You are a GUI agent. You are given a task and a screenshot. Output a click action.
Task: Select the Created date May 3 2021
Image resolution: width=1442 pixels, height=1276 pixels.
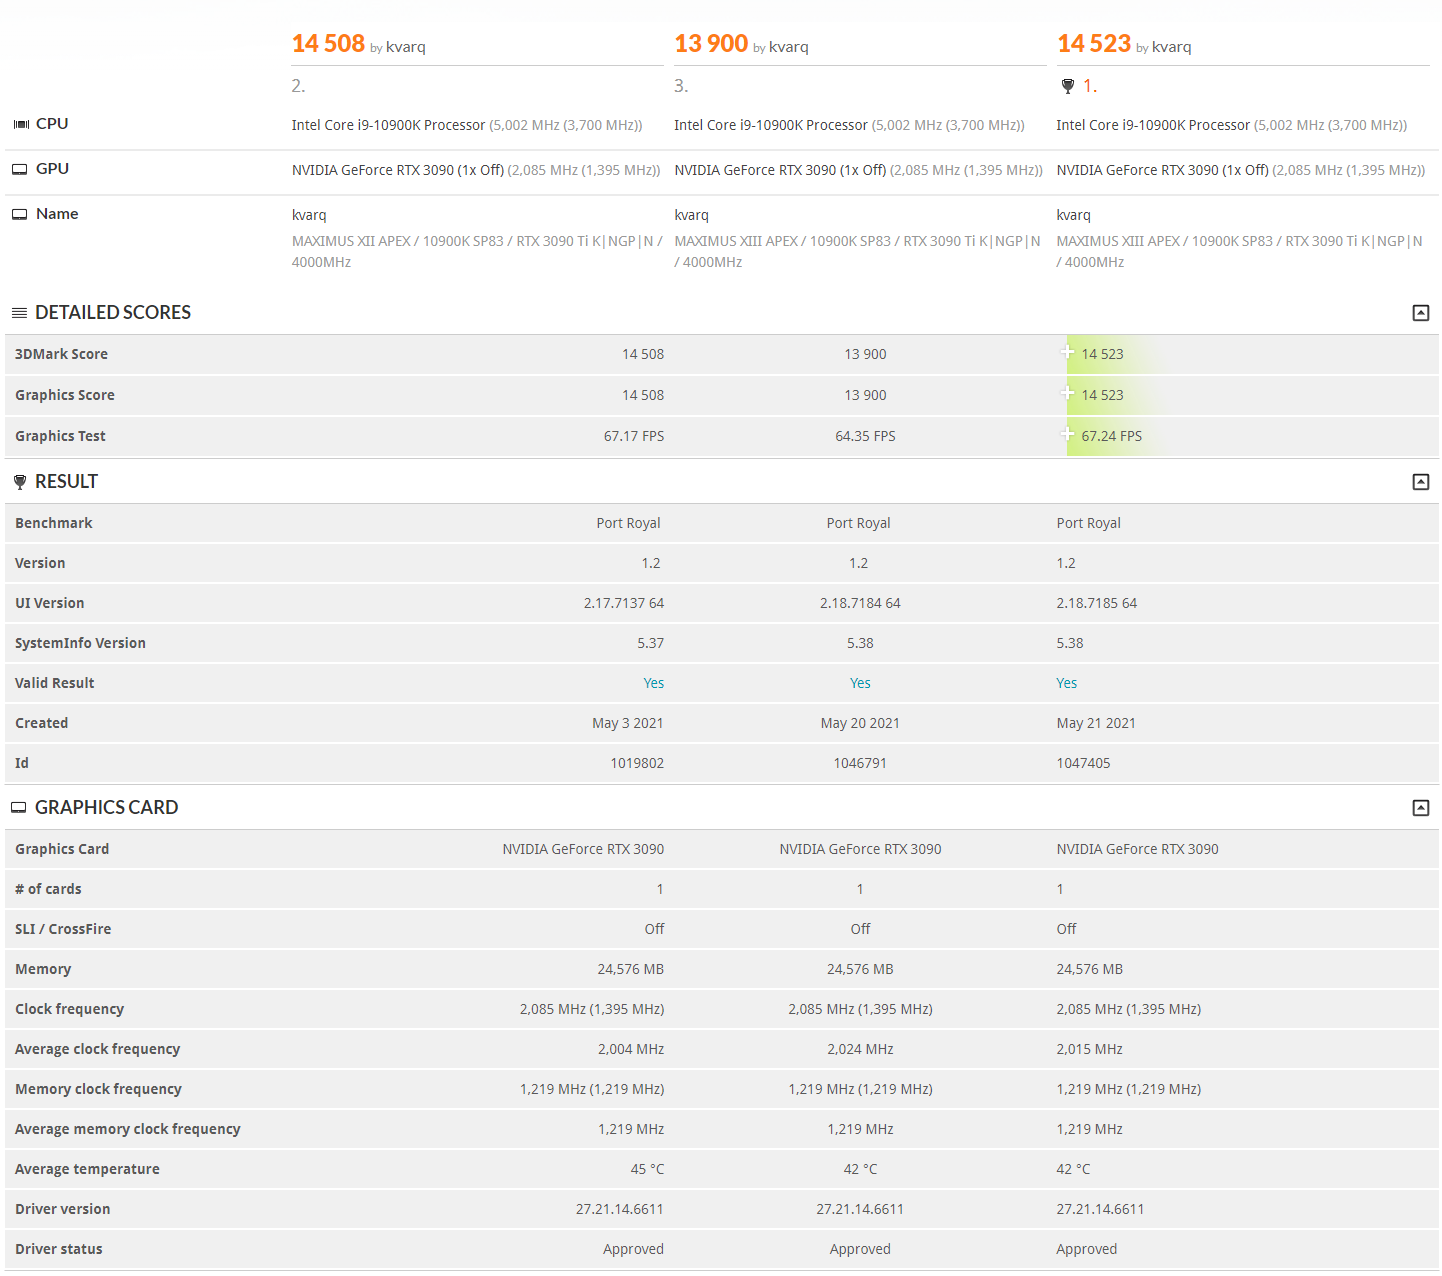click(x=628, y=723)
